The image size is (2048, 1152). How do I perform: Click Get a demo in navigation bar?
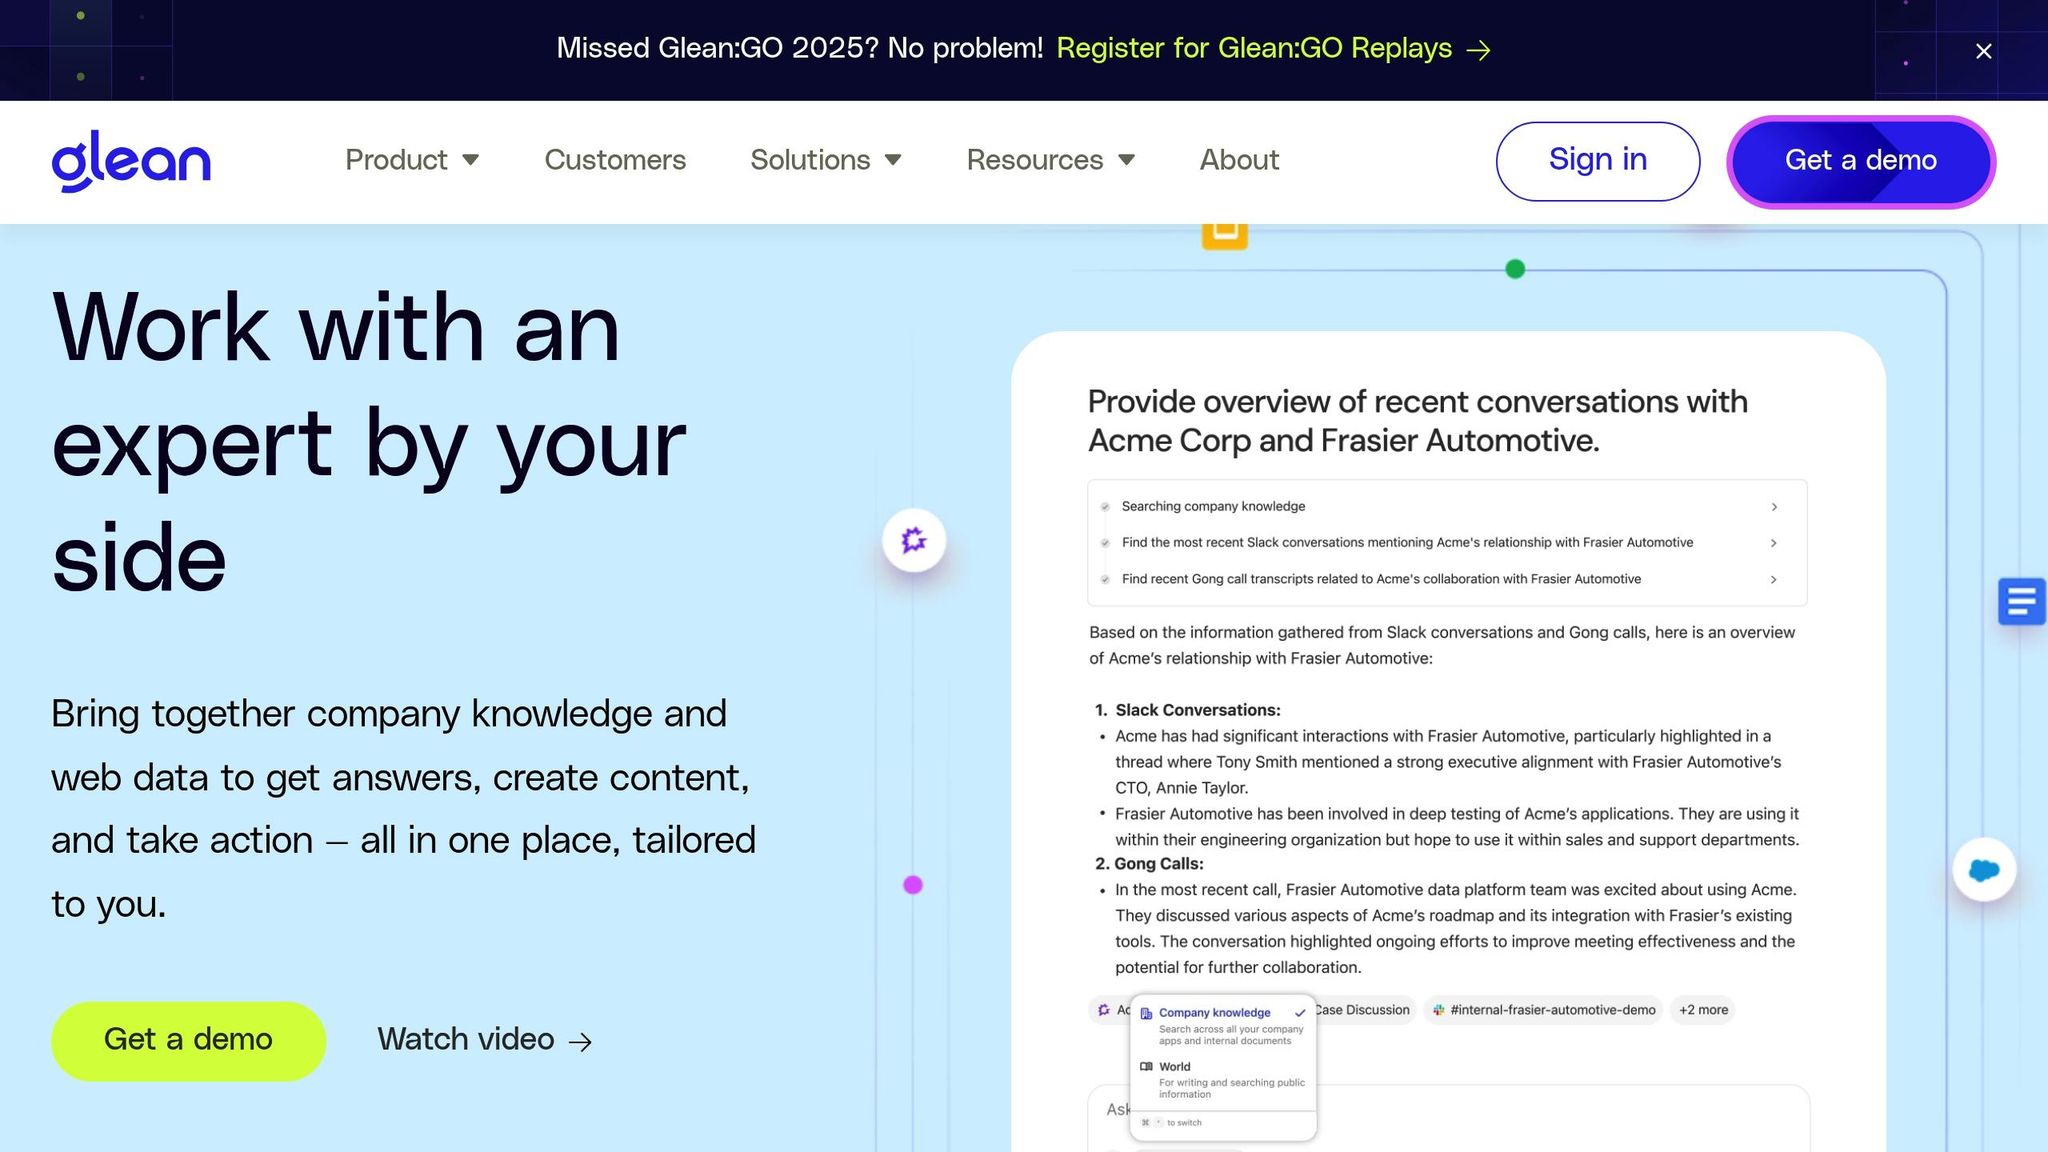(x=1861, y=161)
